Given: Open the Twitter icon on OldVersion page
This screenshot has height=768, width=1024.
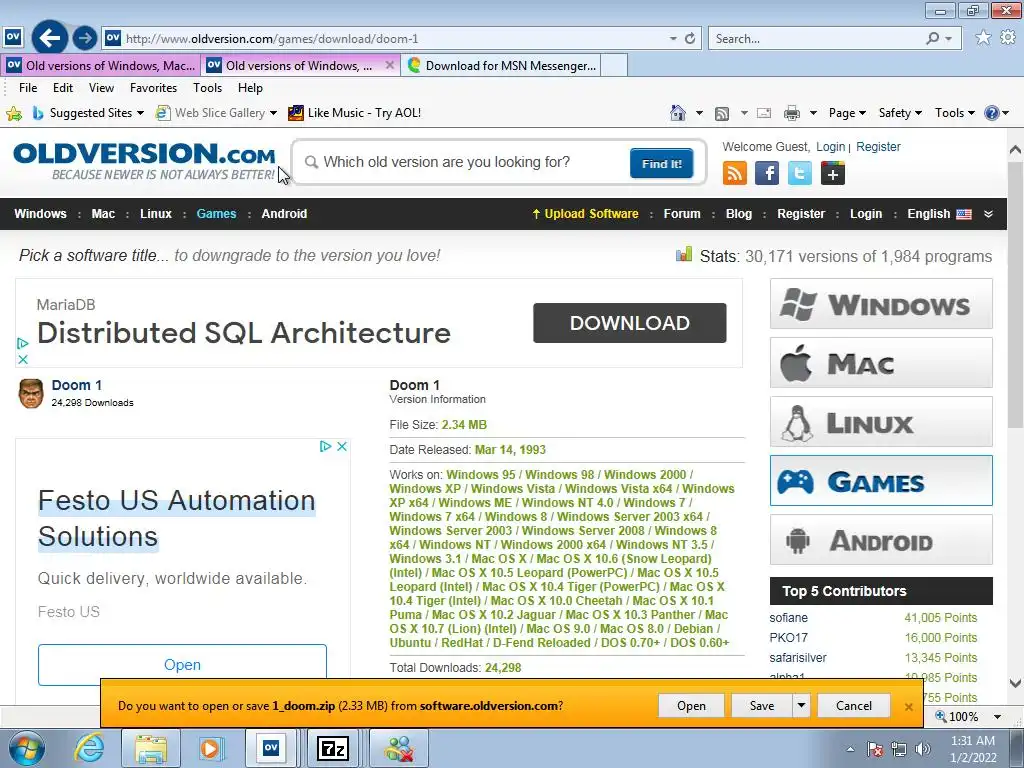Looking at the screenshot, I should [799, 173].
